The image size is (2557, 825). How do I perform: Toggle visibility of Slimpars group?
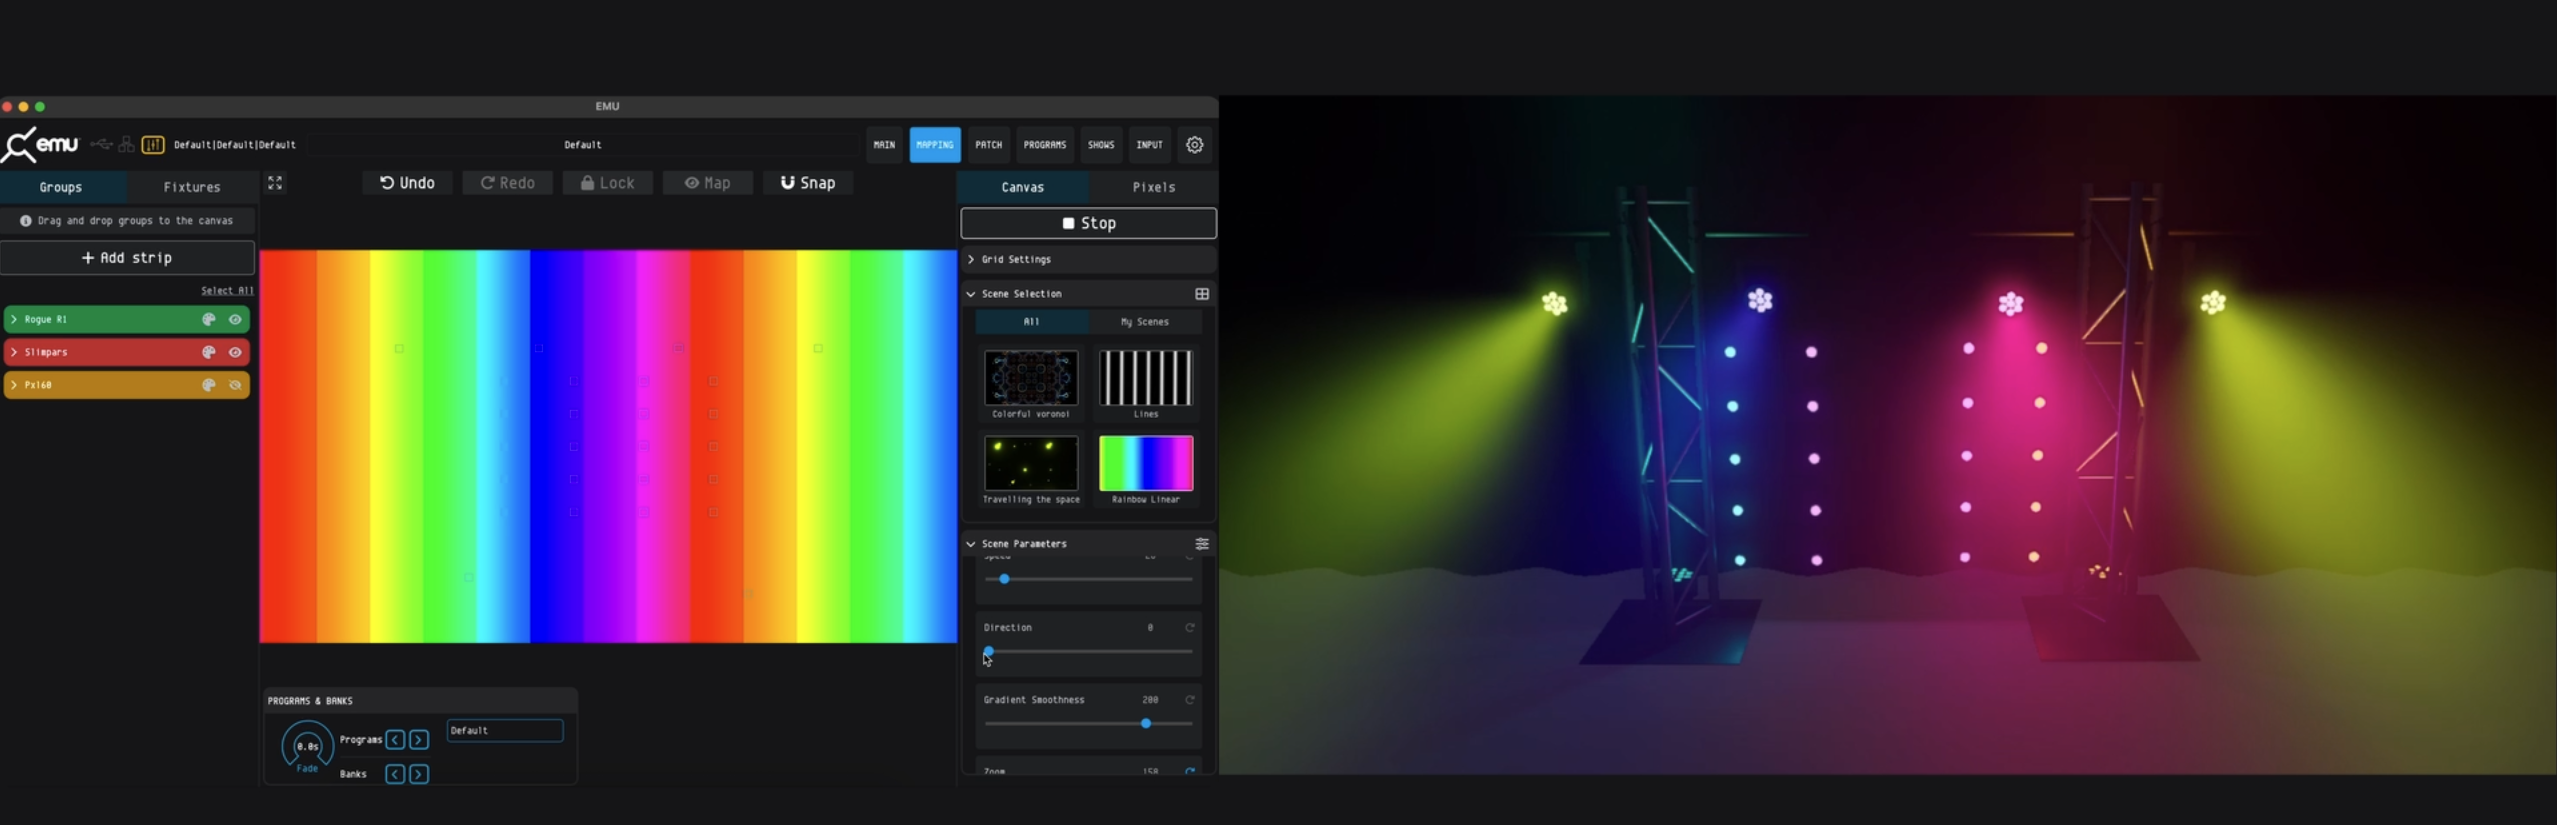(235, 352)
